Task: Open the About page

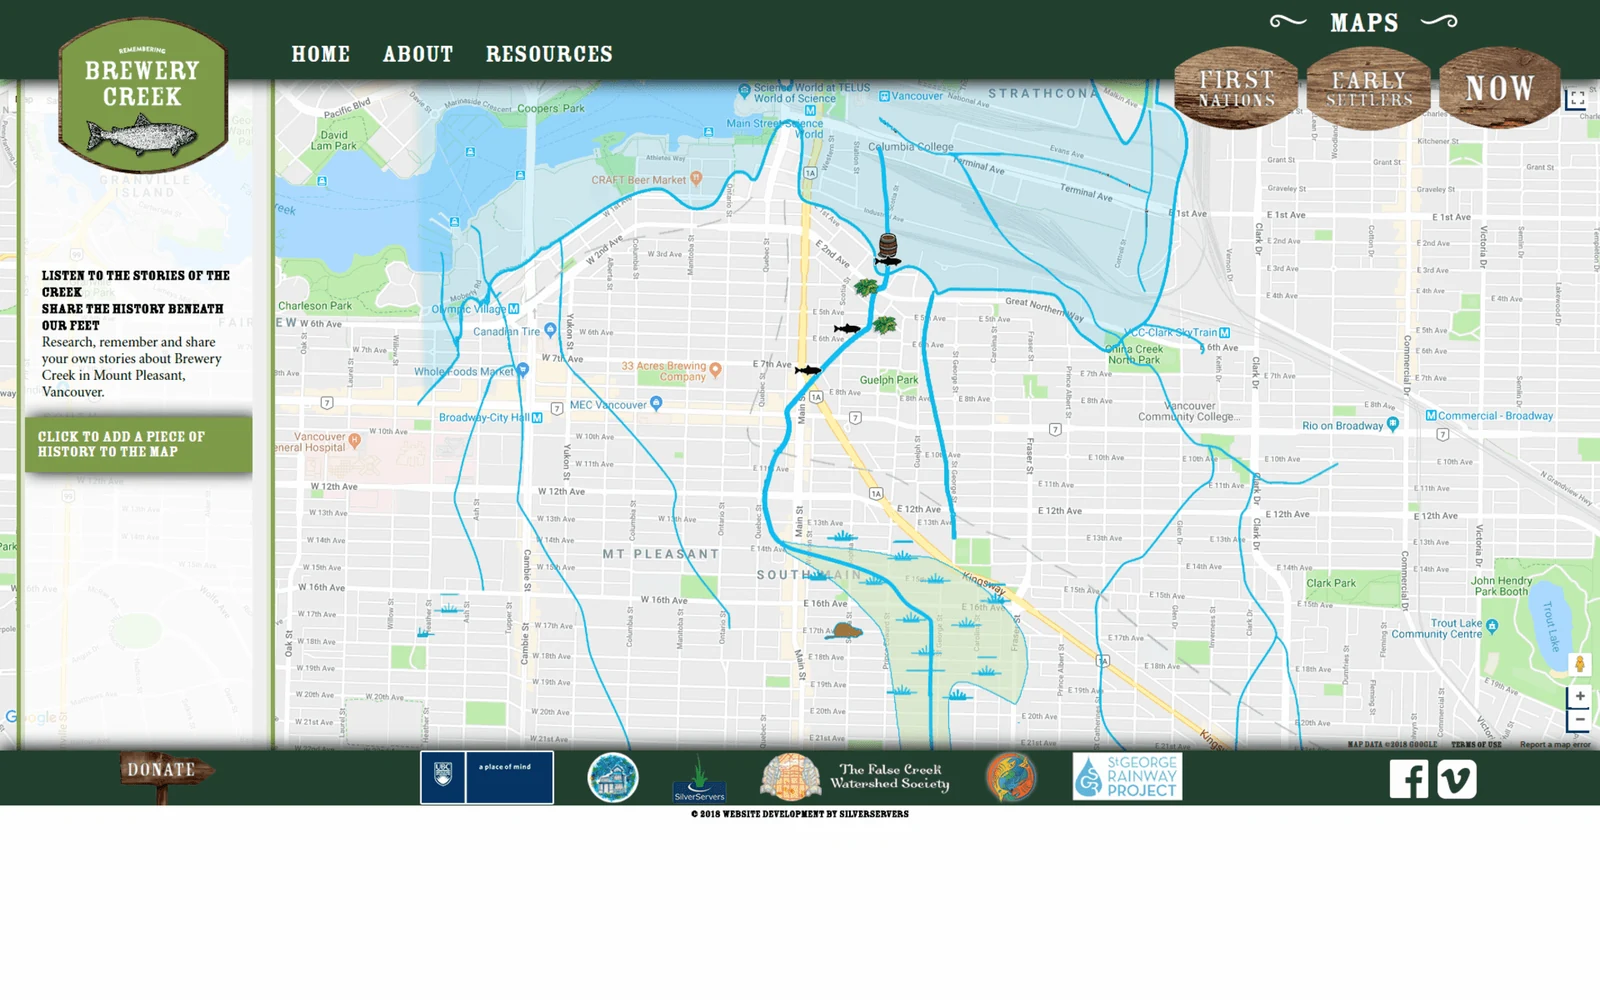Action: [x=418, y=54]
